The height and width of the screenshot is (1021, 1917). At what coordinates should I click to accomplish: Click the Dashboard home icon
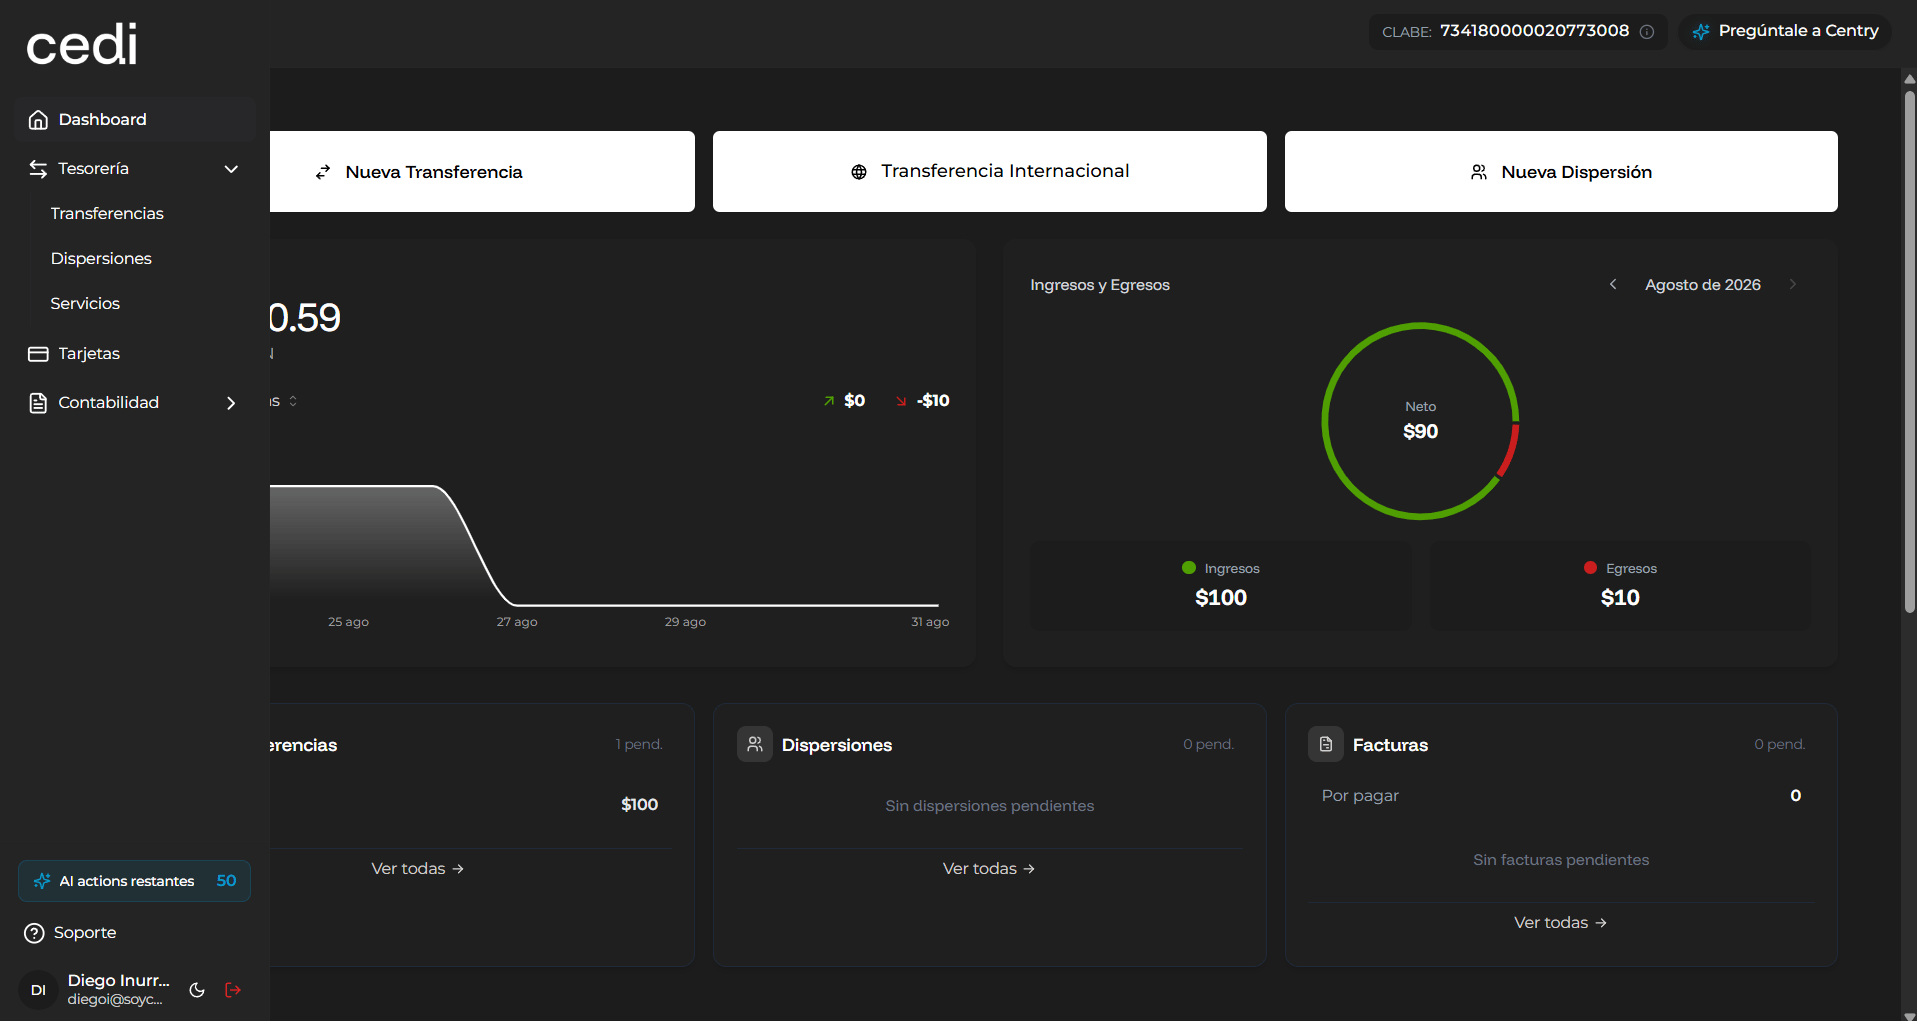[38, 120]
